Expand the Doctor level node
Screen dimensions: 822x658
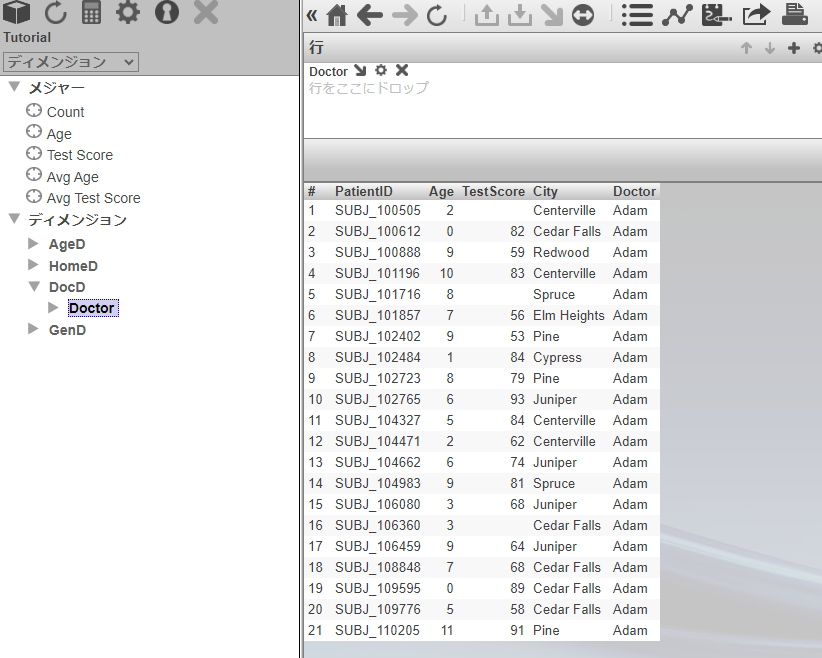pos(53,308)
